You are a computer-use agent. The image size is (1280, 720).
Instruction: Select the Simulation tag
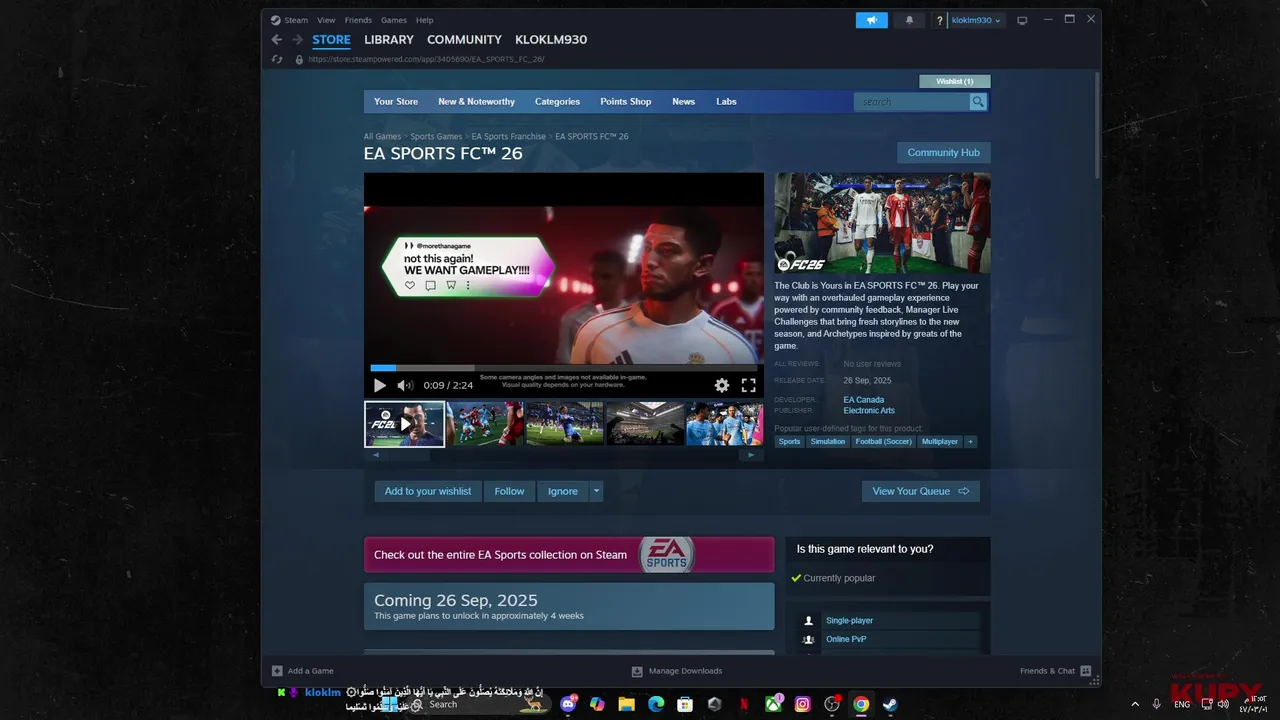point(827,442)
